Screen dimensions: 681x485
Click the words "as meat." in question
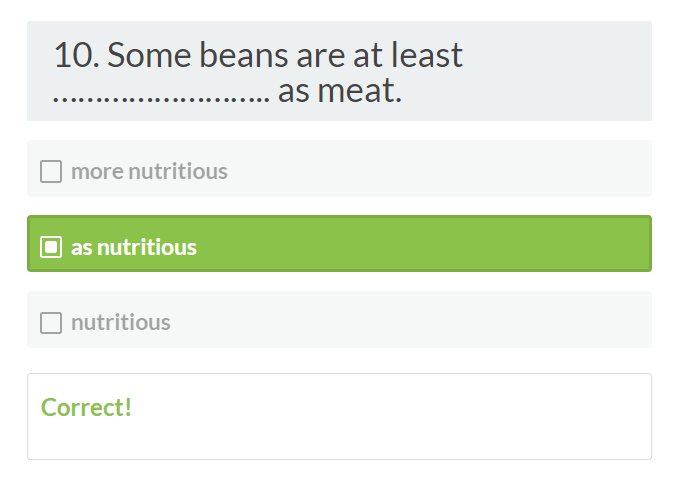(x=340, y=92)
